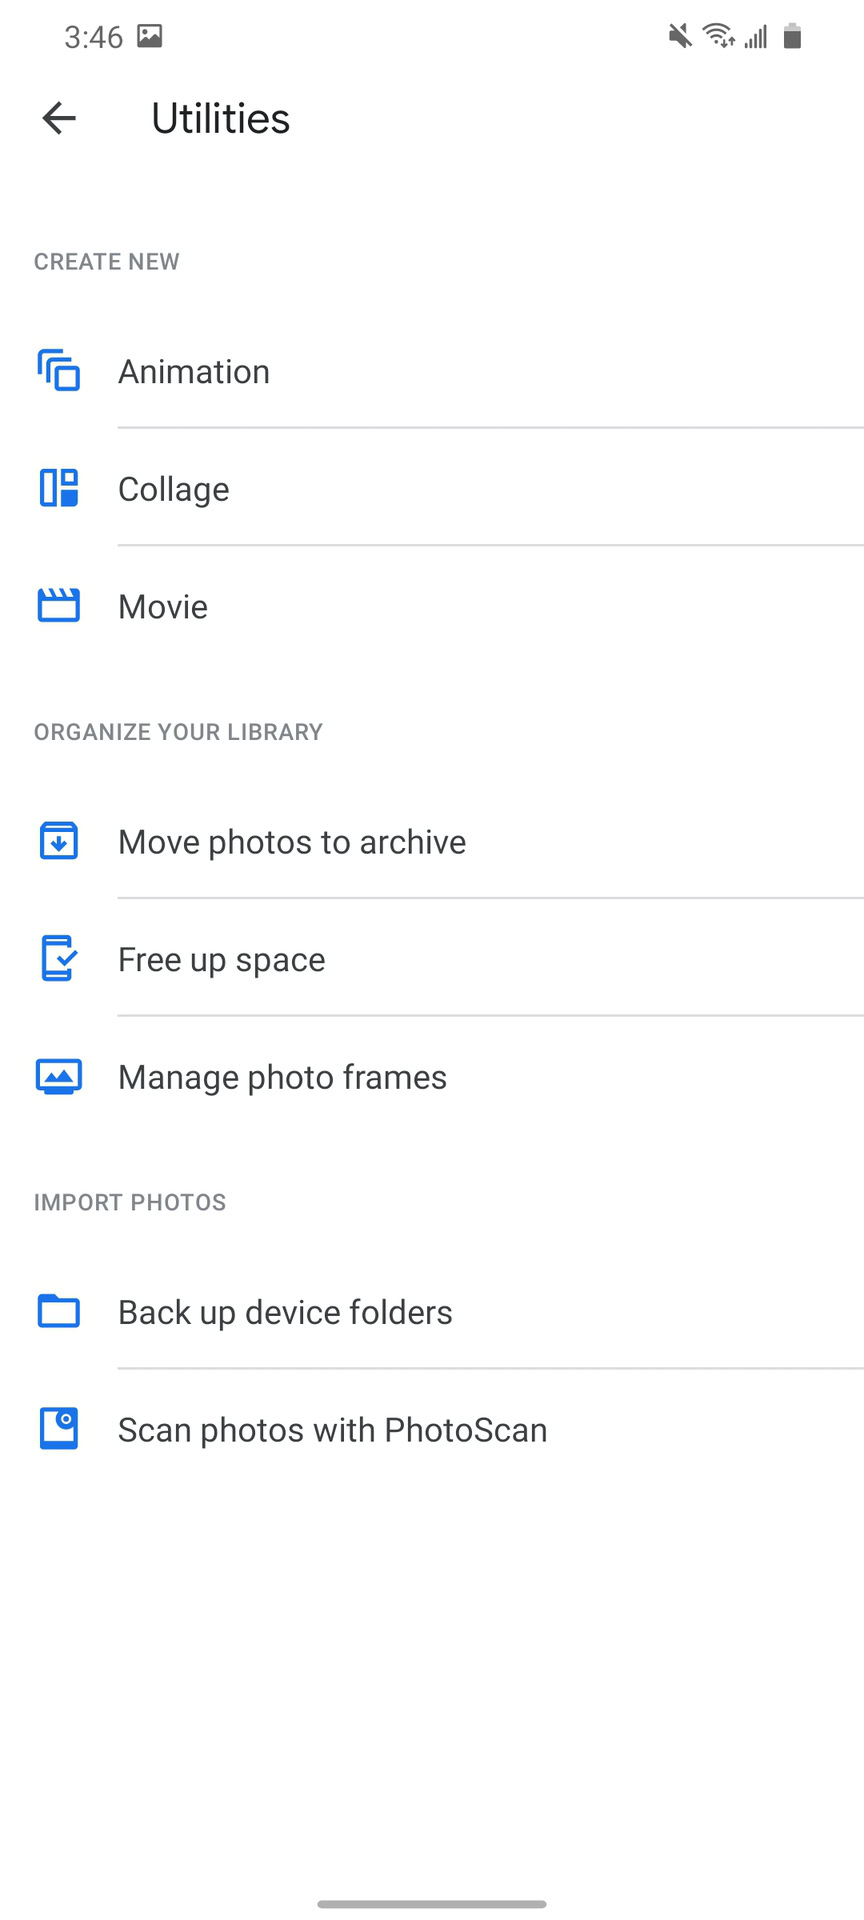
Task: Tap the photo frames icon
Action: click(59, 1077)
